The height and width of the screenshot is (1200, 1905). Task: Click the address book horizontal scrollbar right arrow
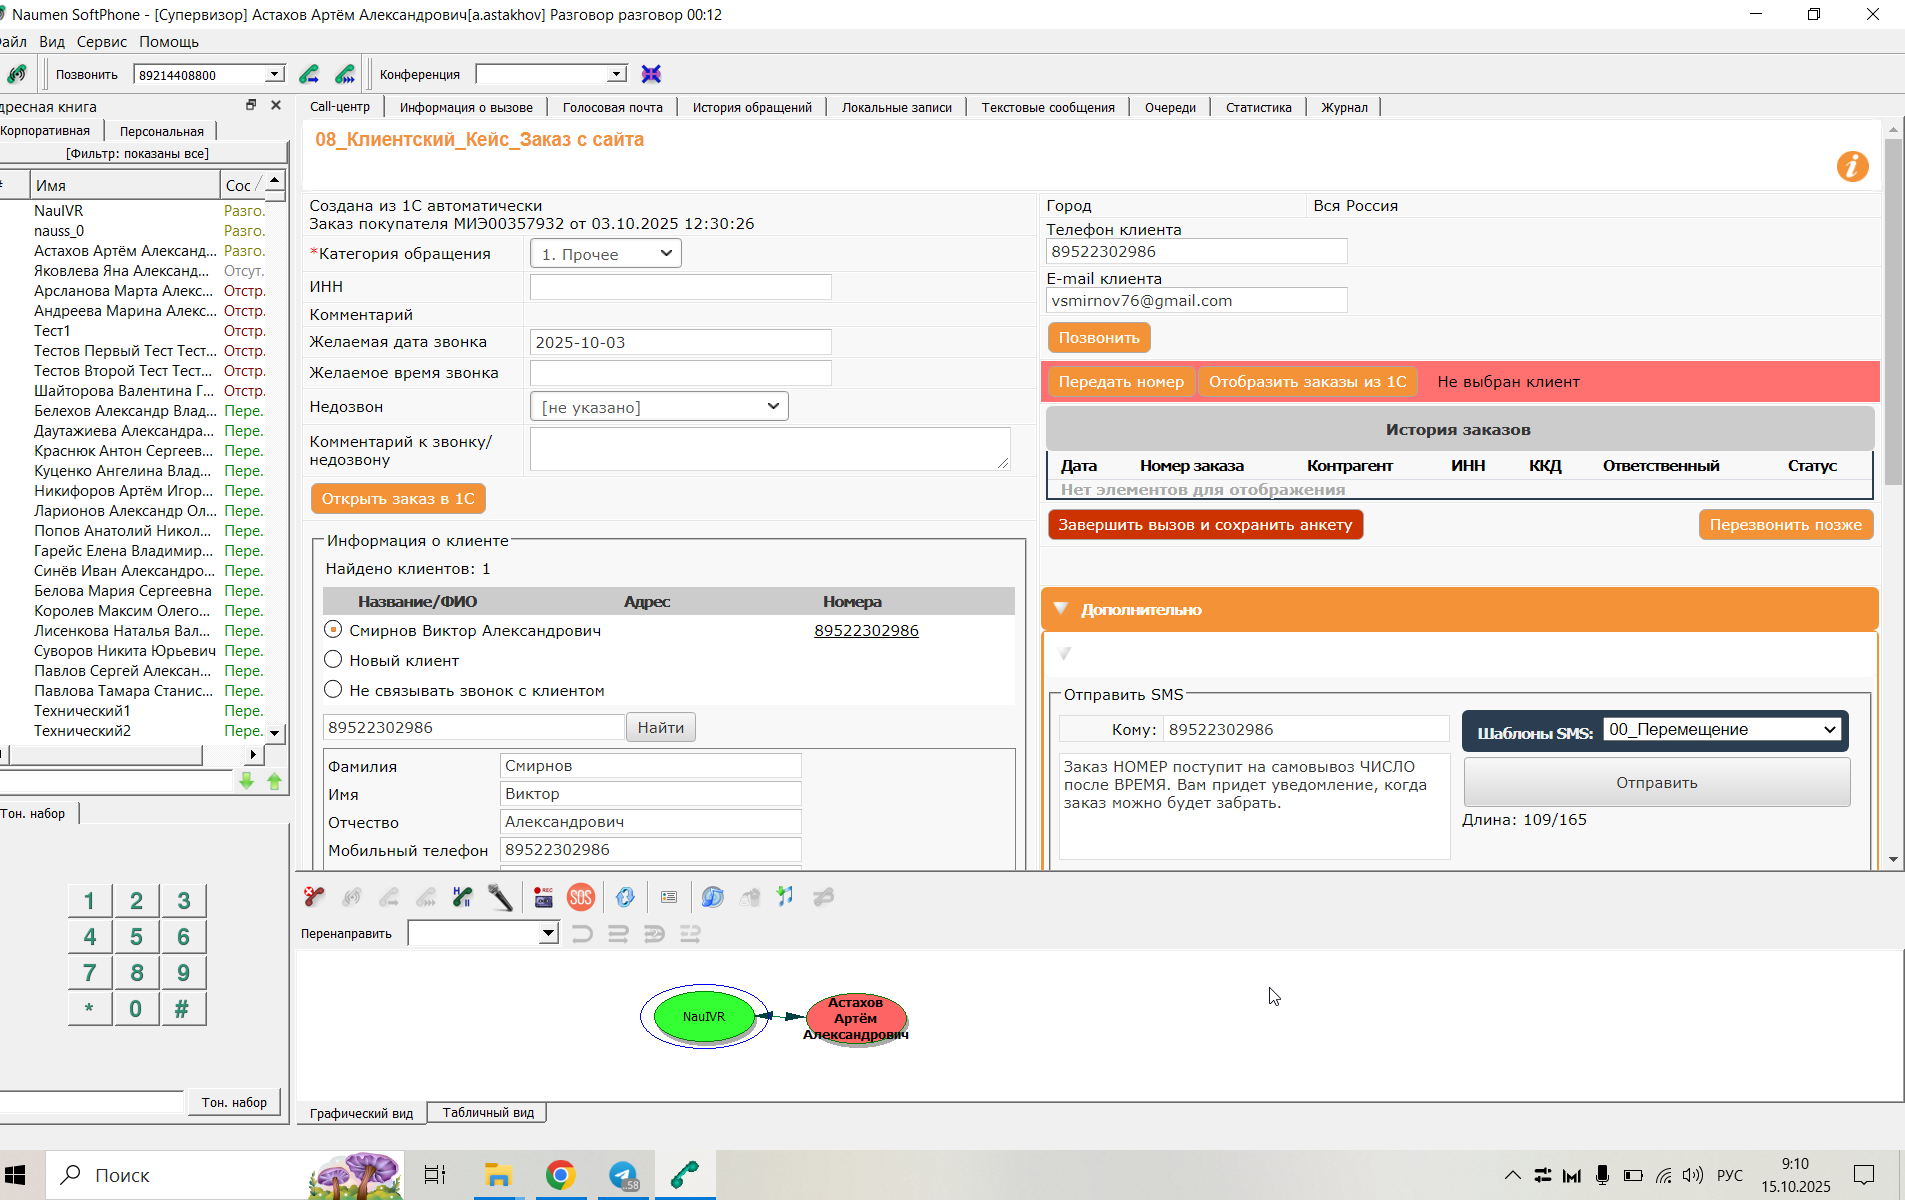pos(252,754)
